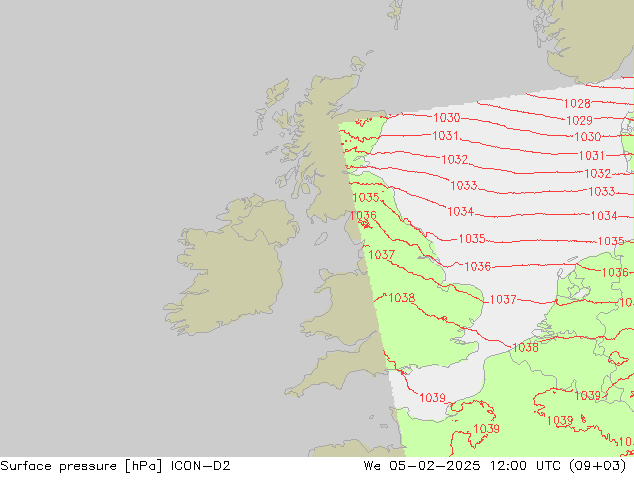Select the 1029 isobar label
Screen dimensions: 634x490
pos(579,120)
